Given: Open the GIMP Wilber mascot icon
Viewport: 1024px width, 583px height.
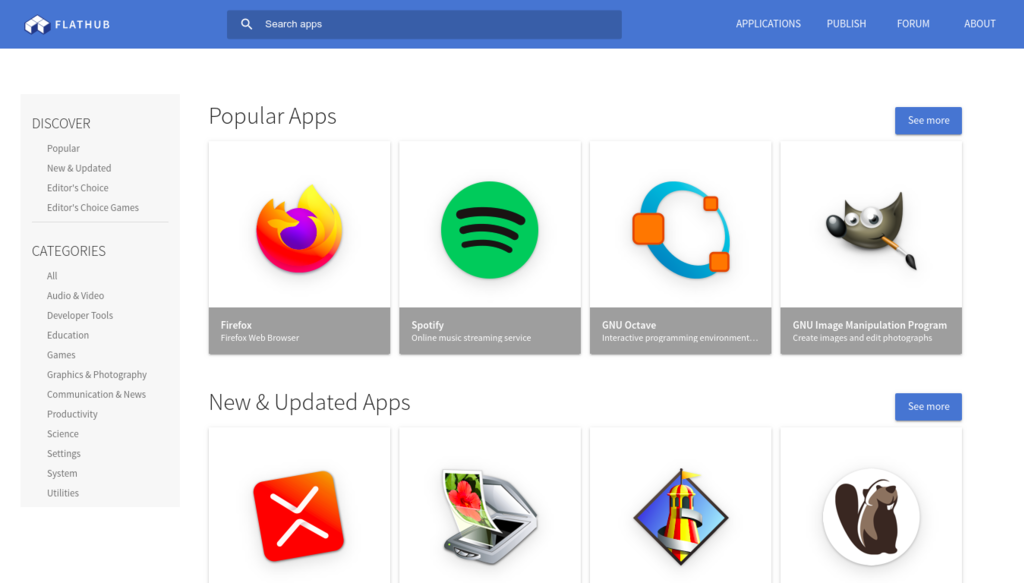Looking at the screenshot, I should pyautogui.click(x=871, y=230).
